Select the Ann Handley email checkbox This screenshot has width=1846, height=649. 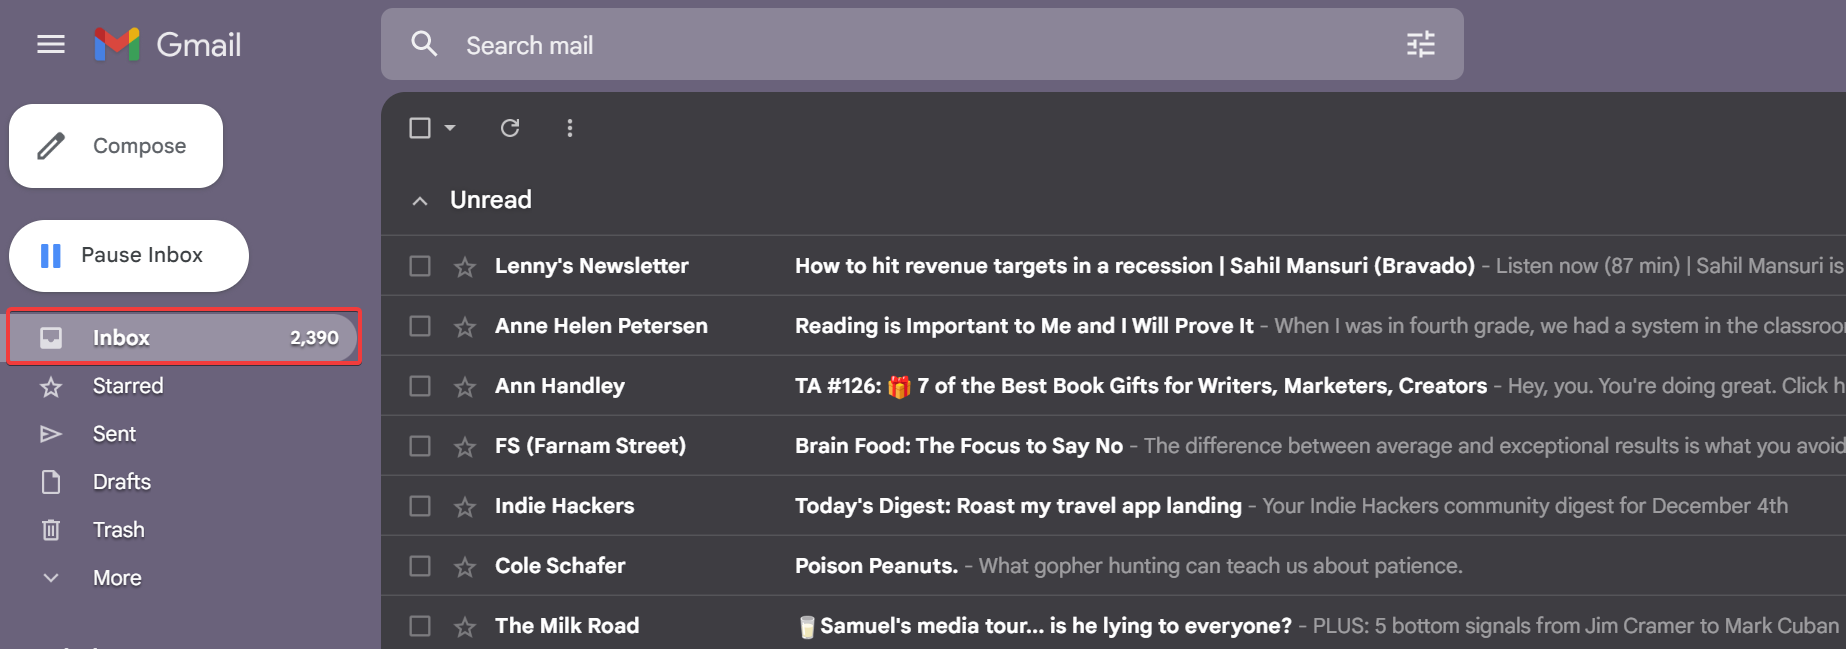pos(420,386)
